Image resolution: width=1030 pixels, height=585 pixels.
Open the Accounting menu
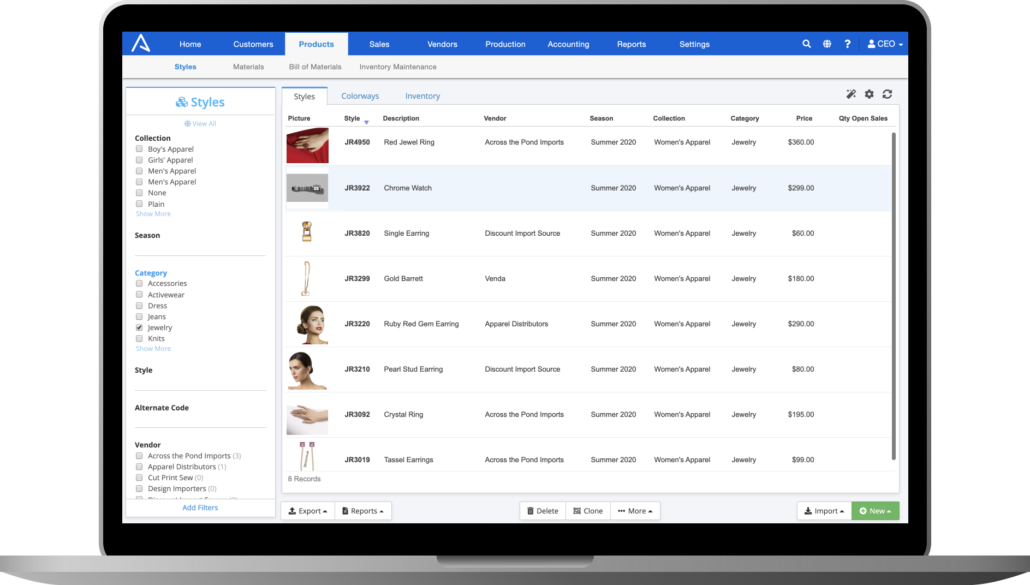click(x=568, y=44)
